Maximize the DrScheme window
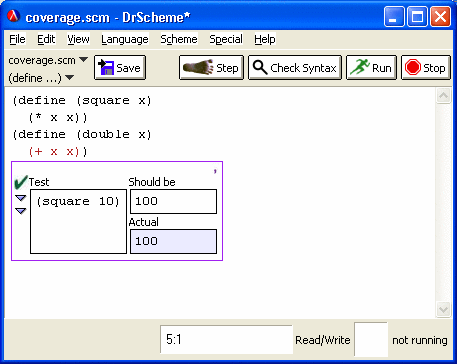Viewport: 457px width, 364px height. coord(417,17)
